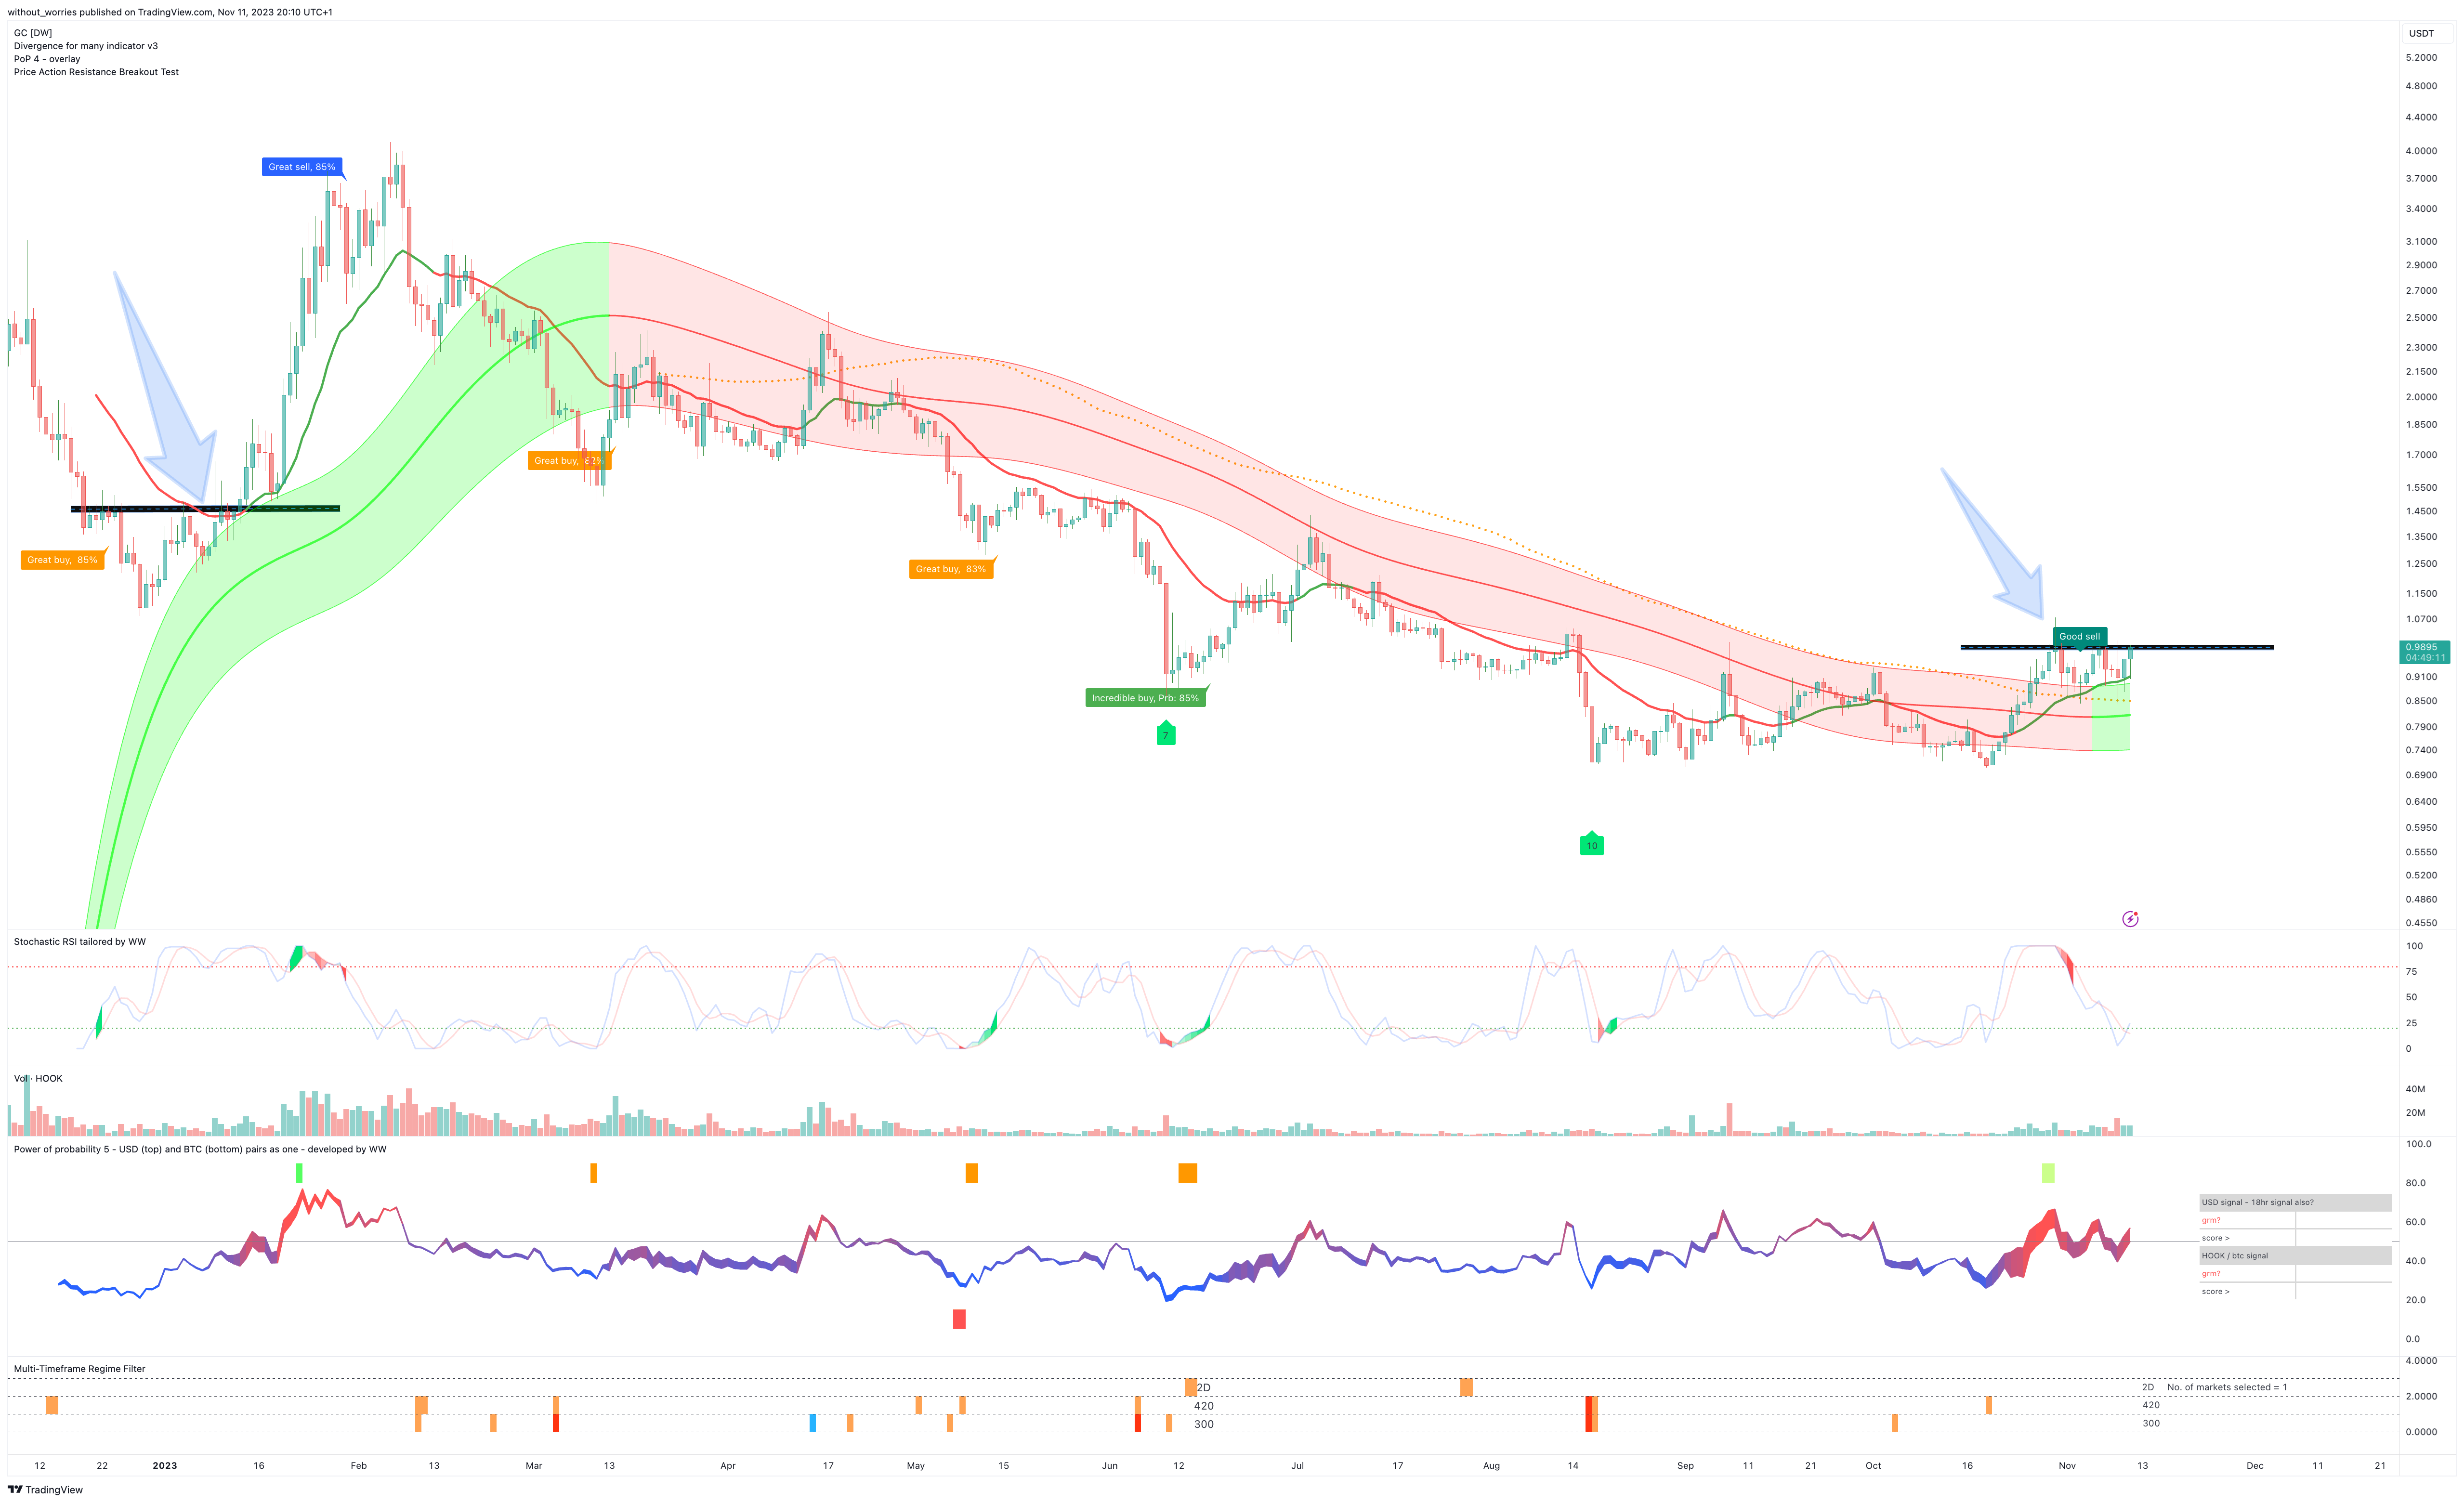The width and height of the screenshot is (2464, 1503).
Task: Click 'Mar' on the time axis
Action: point(534,1465)
